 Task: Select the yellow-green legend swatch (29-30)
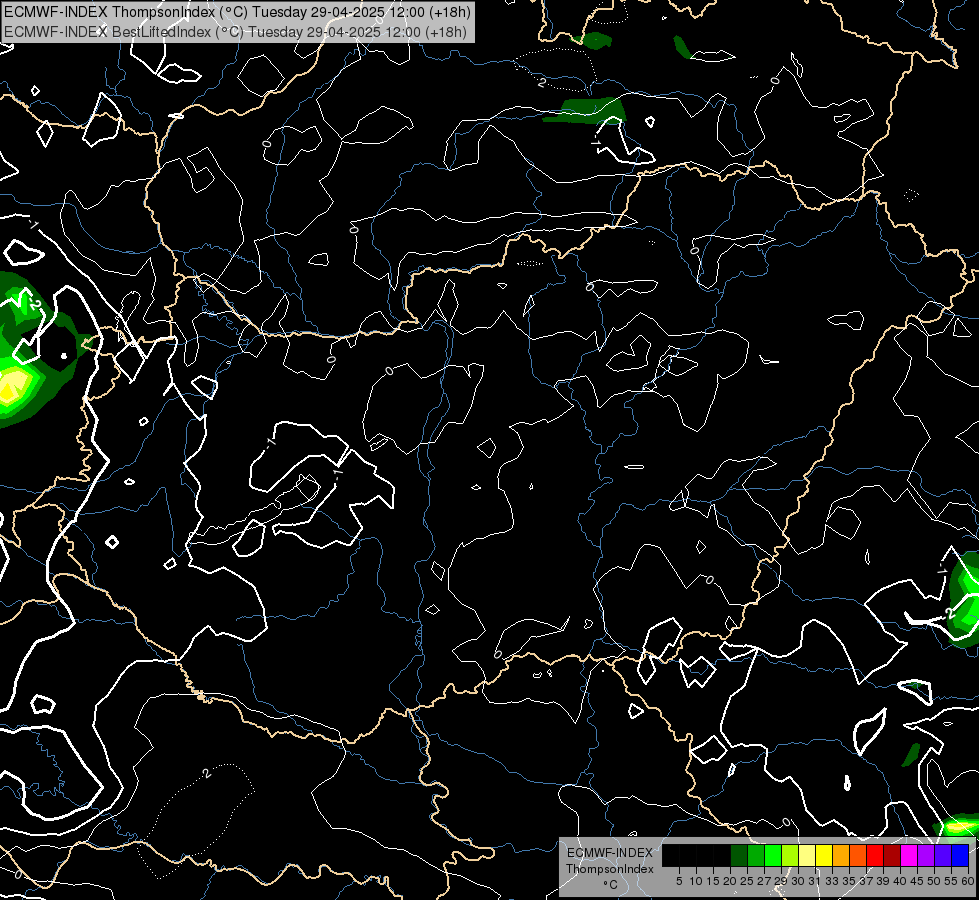[790, 855]
